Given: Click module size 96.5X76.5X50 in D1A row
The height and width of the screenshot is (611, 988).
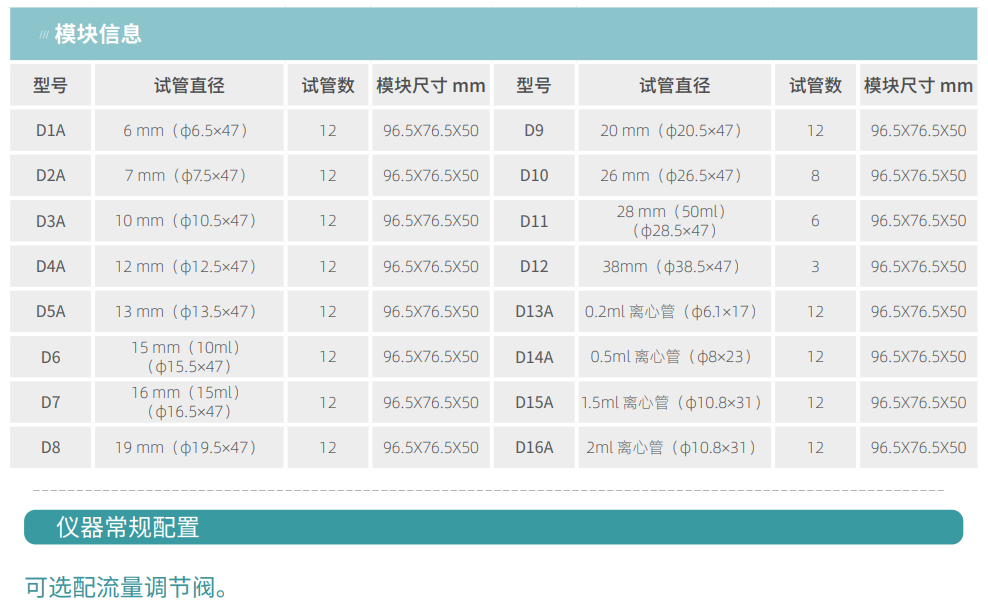Looking at the screenshot, I should [431, 130].
